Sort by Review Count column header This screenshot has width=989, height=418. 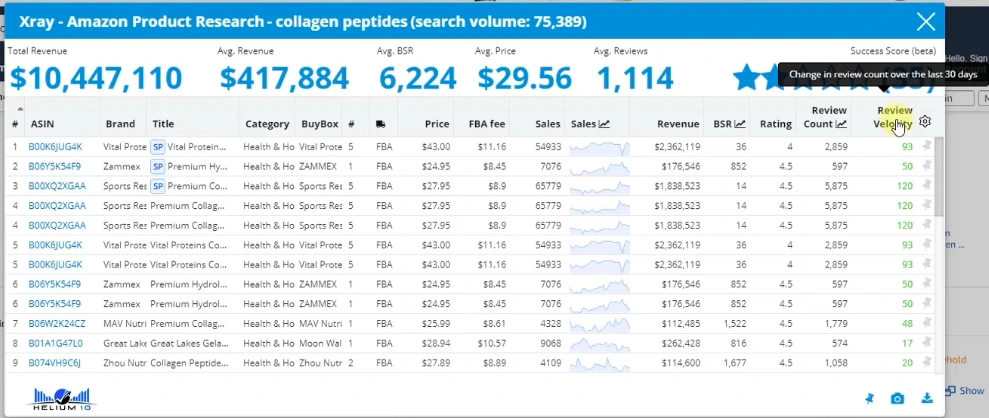(825, 117)
